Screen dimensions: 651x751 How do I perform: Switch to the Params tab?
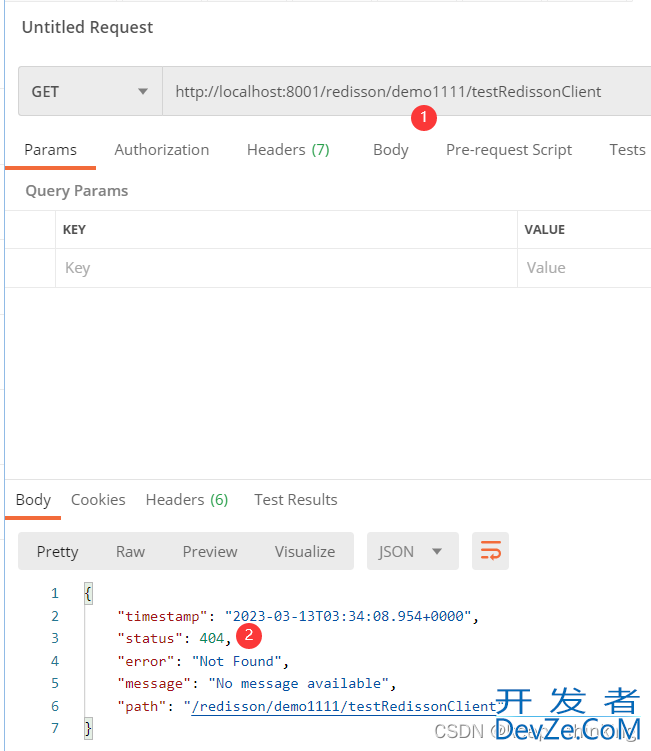[50, 150]
